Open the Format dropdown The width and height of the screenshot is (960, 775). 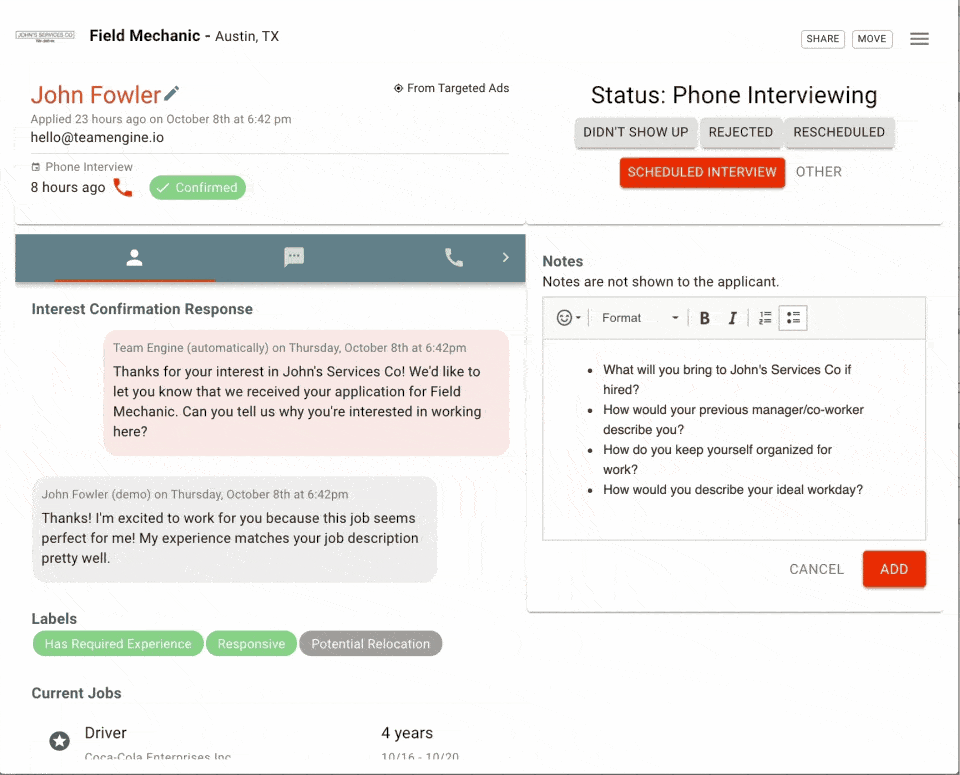coord(640,318)
